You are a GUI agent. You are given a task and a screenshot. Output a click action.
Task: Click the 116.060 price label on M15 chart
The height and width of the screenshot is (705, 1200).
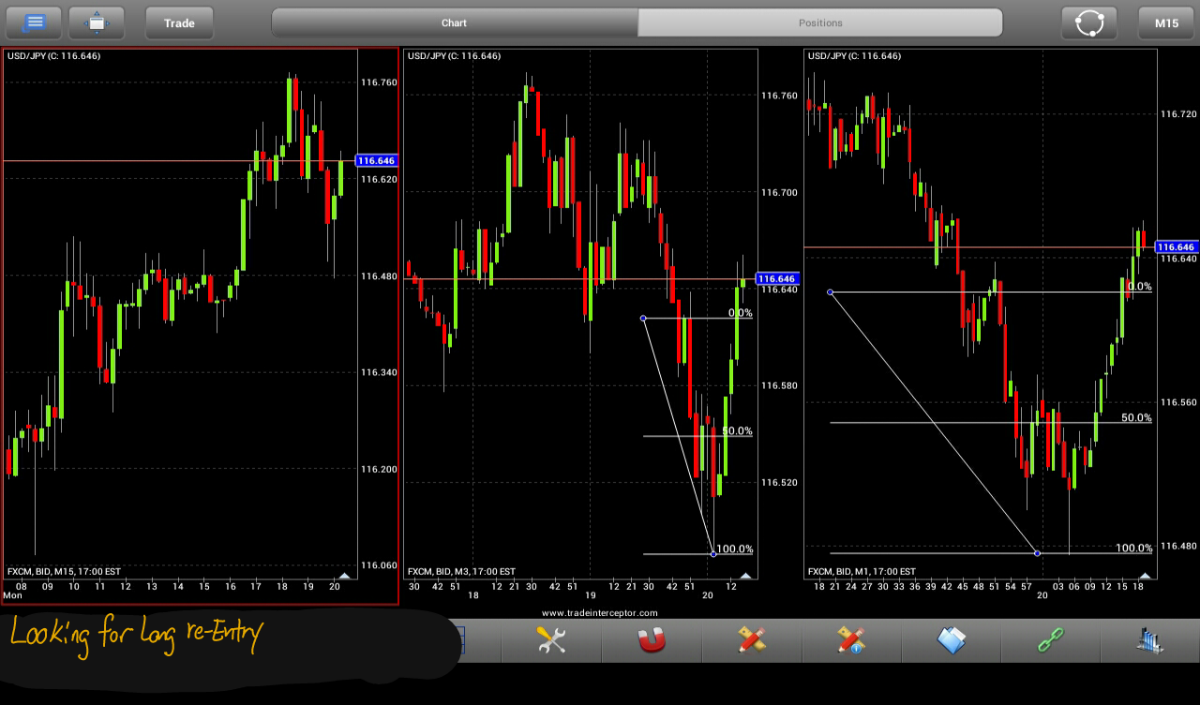point(379,565)
